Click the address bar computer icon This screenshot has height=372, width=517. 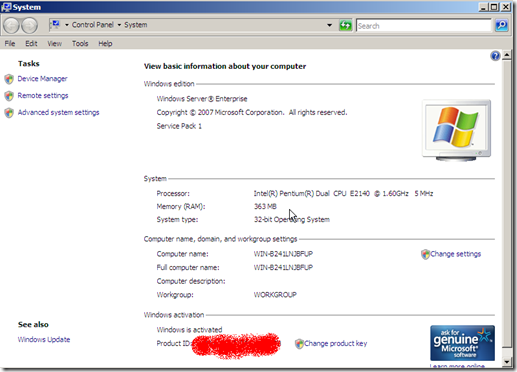[56, 25]
